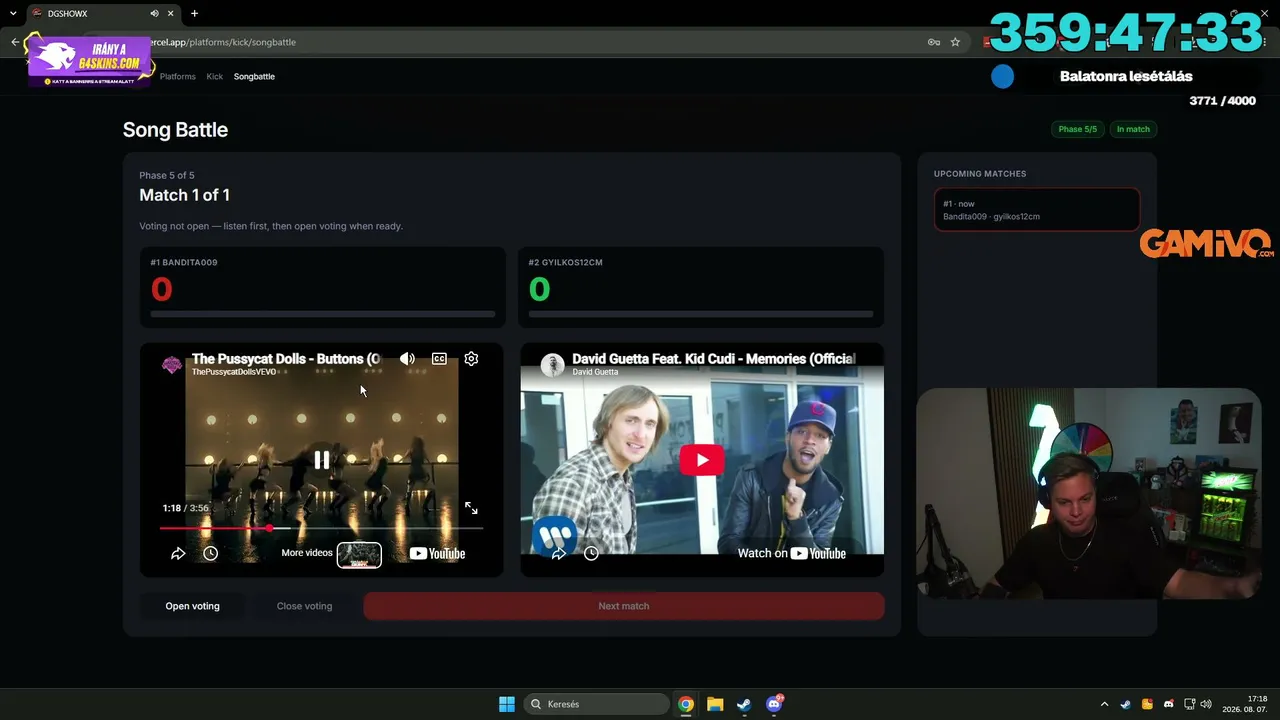The image size is (1280, 720).
Task: Open the network status tray icon
Action: click(x=1190, y=704)
